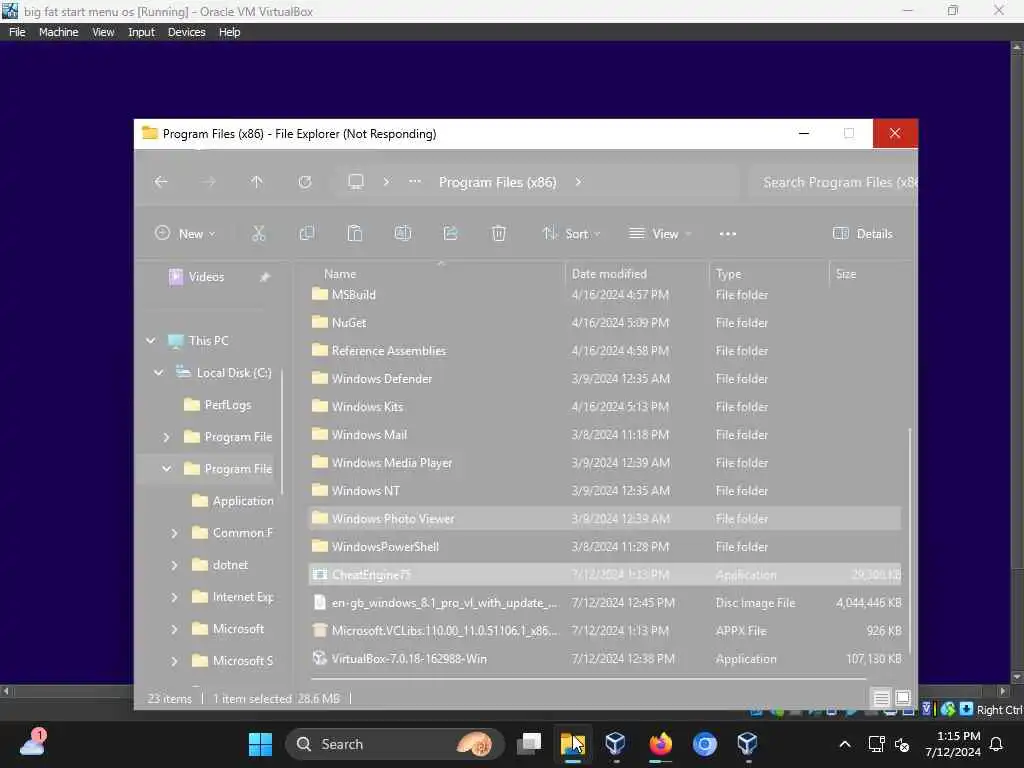Collapse the This PC tree node
Screen dimensions: 1024x768
pos(151,340)
